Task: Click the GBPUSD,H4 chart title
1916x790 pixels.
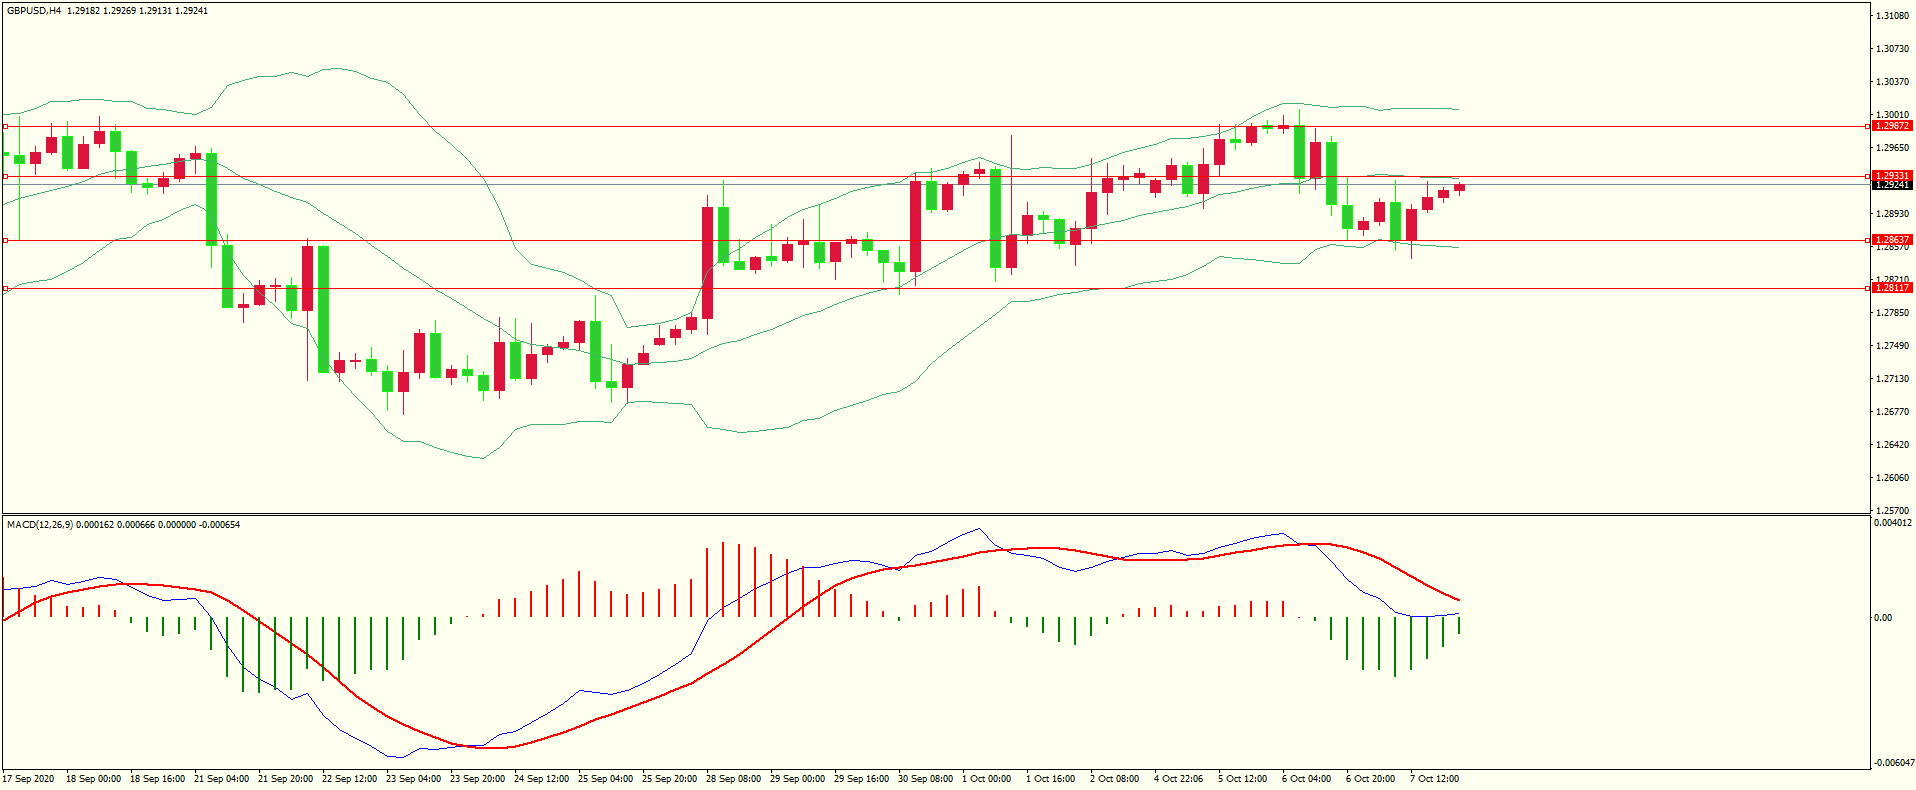Action: point(34,11)
